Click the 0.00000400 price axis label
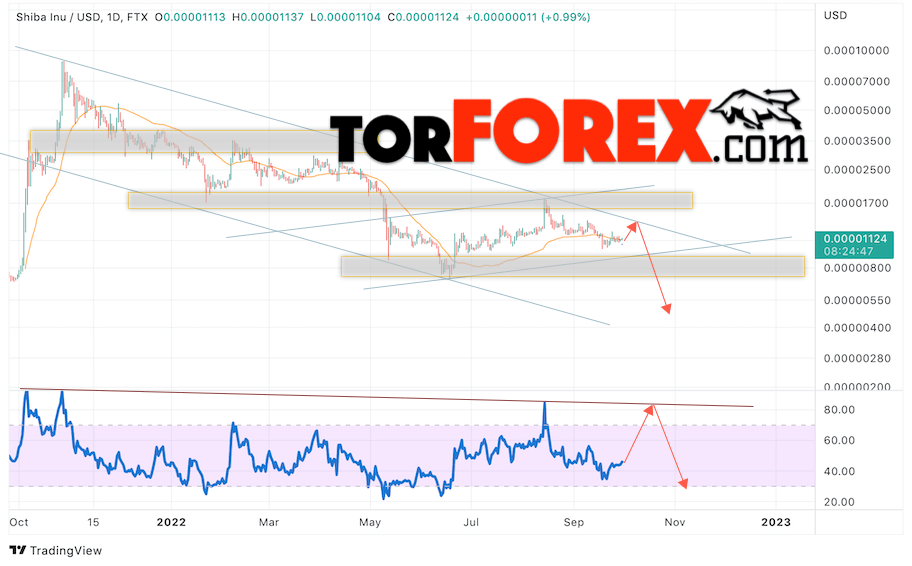Image resolution: width=912 pixels, height=566 pixels. [x=856, y=328]
